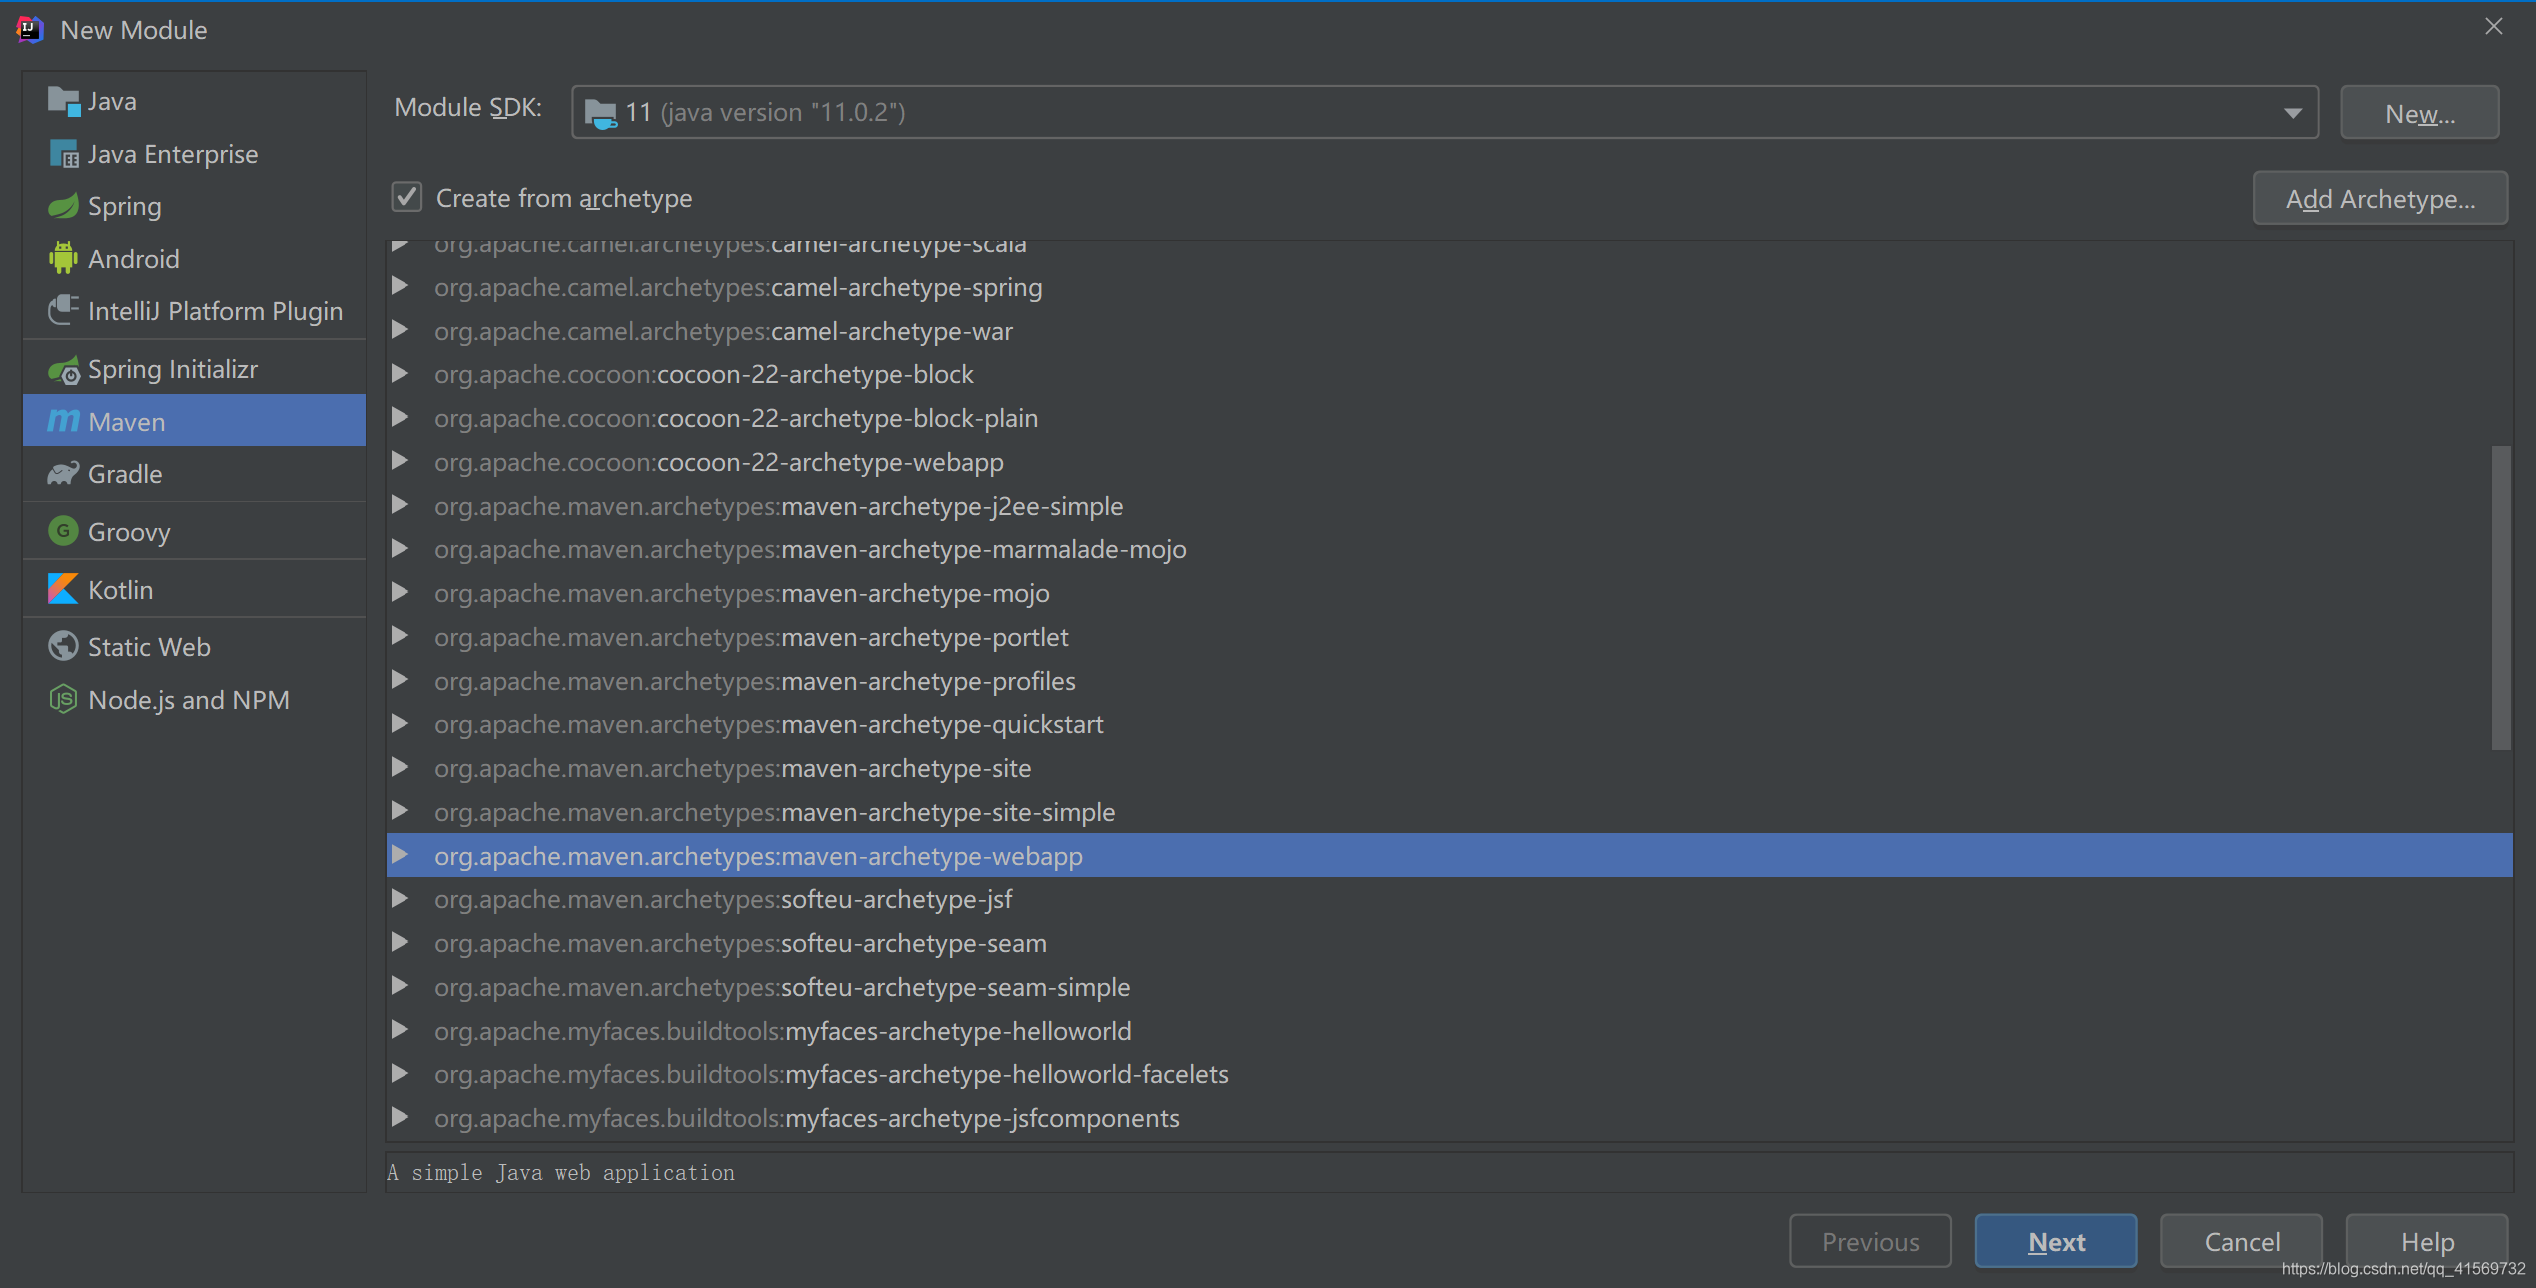2536x1288 pixels.
Task: Click the Maven 'm' icon
Action: [63, 421]
